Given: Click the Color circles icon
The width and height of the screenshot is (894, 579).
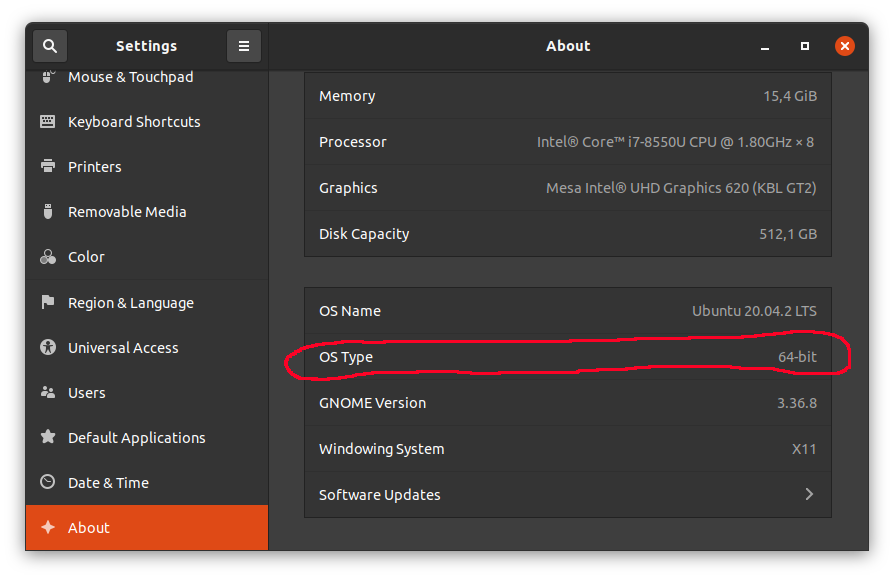Looking at the screenshot, I should click(x=48, y=257).
